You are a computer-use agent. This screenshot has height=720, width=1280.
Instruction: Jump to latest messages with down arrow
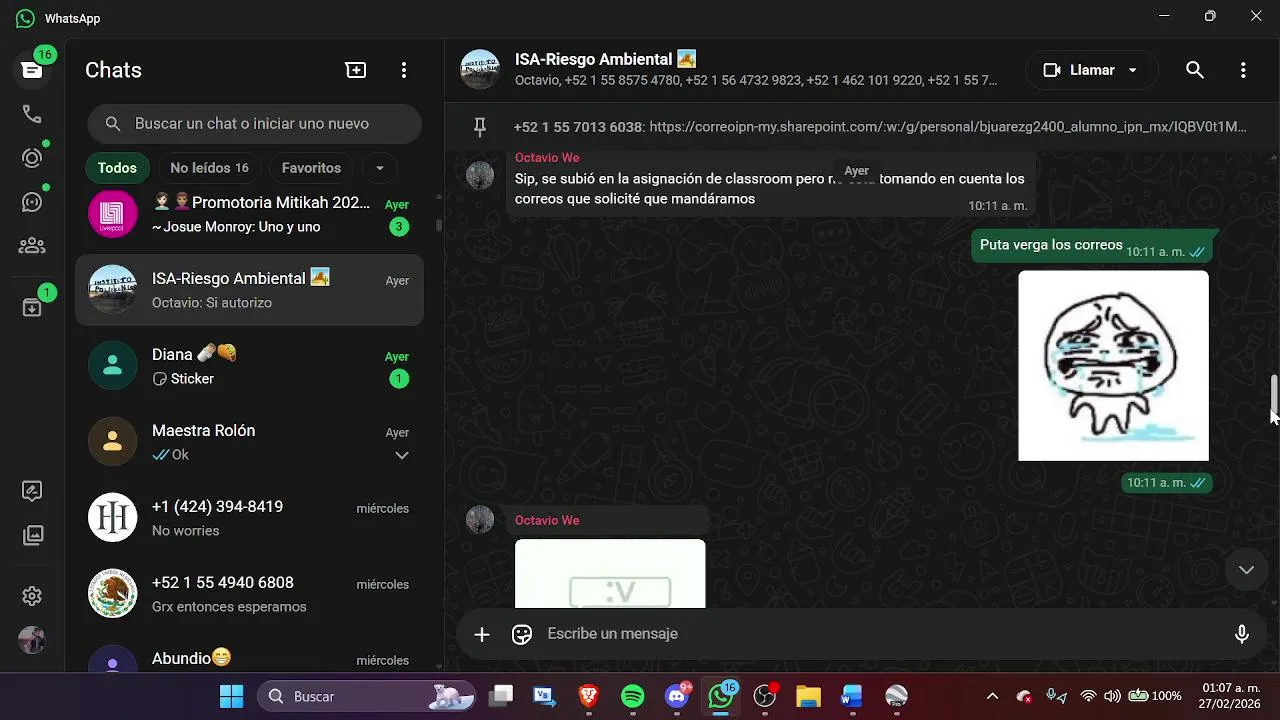[1246, 570]
